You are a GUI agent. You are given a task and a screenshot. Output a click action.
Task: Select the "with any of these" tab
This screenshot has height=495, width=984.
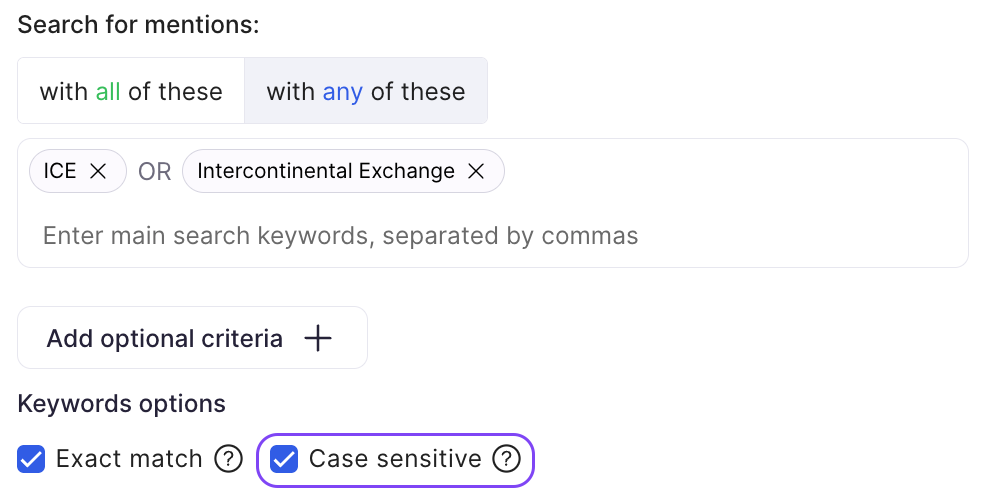click(x=366, y=91)
